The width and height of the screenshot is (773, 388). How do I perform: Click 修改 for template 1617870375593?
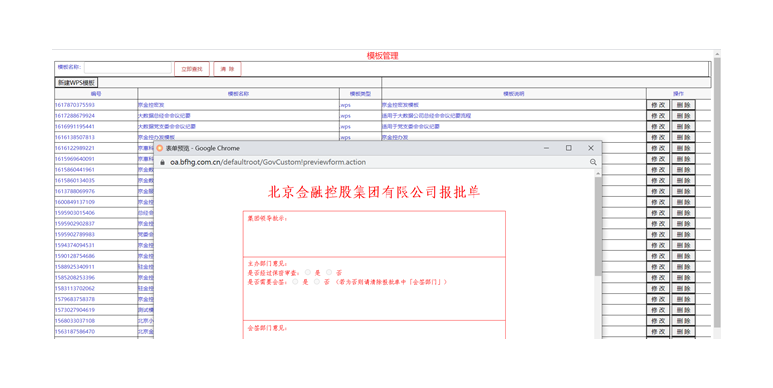[x=658, y=105]
